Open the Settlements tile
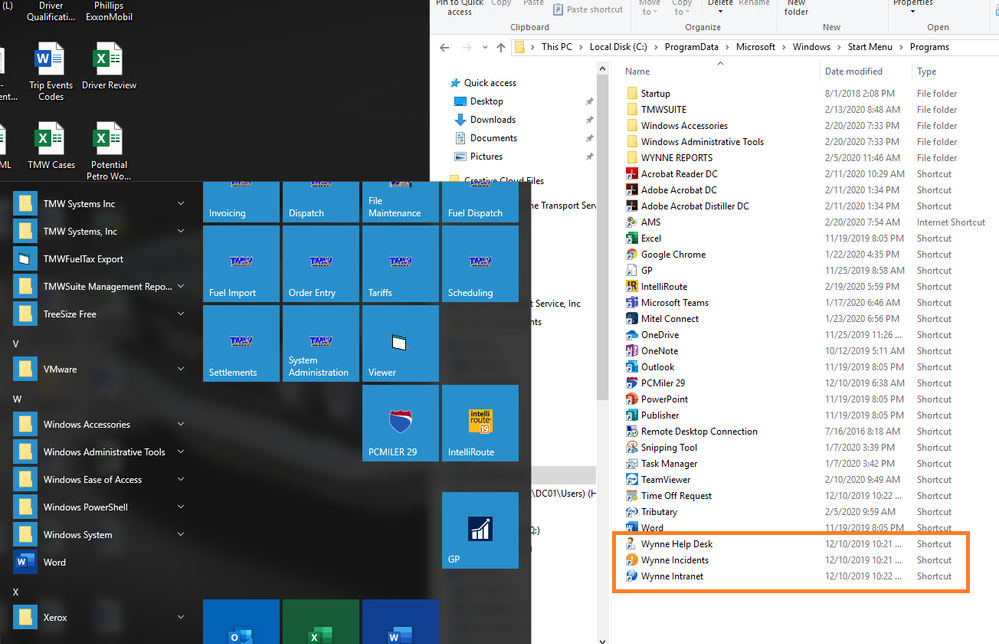 click(x=241, y=343)
